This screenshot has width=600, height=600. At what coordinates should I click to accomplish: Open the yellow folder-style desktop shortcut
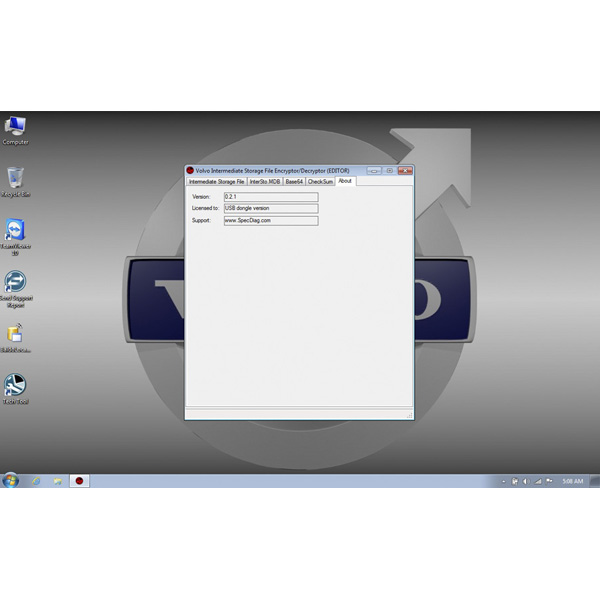pos(15,334)
